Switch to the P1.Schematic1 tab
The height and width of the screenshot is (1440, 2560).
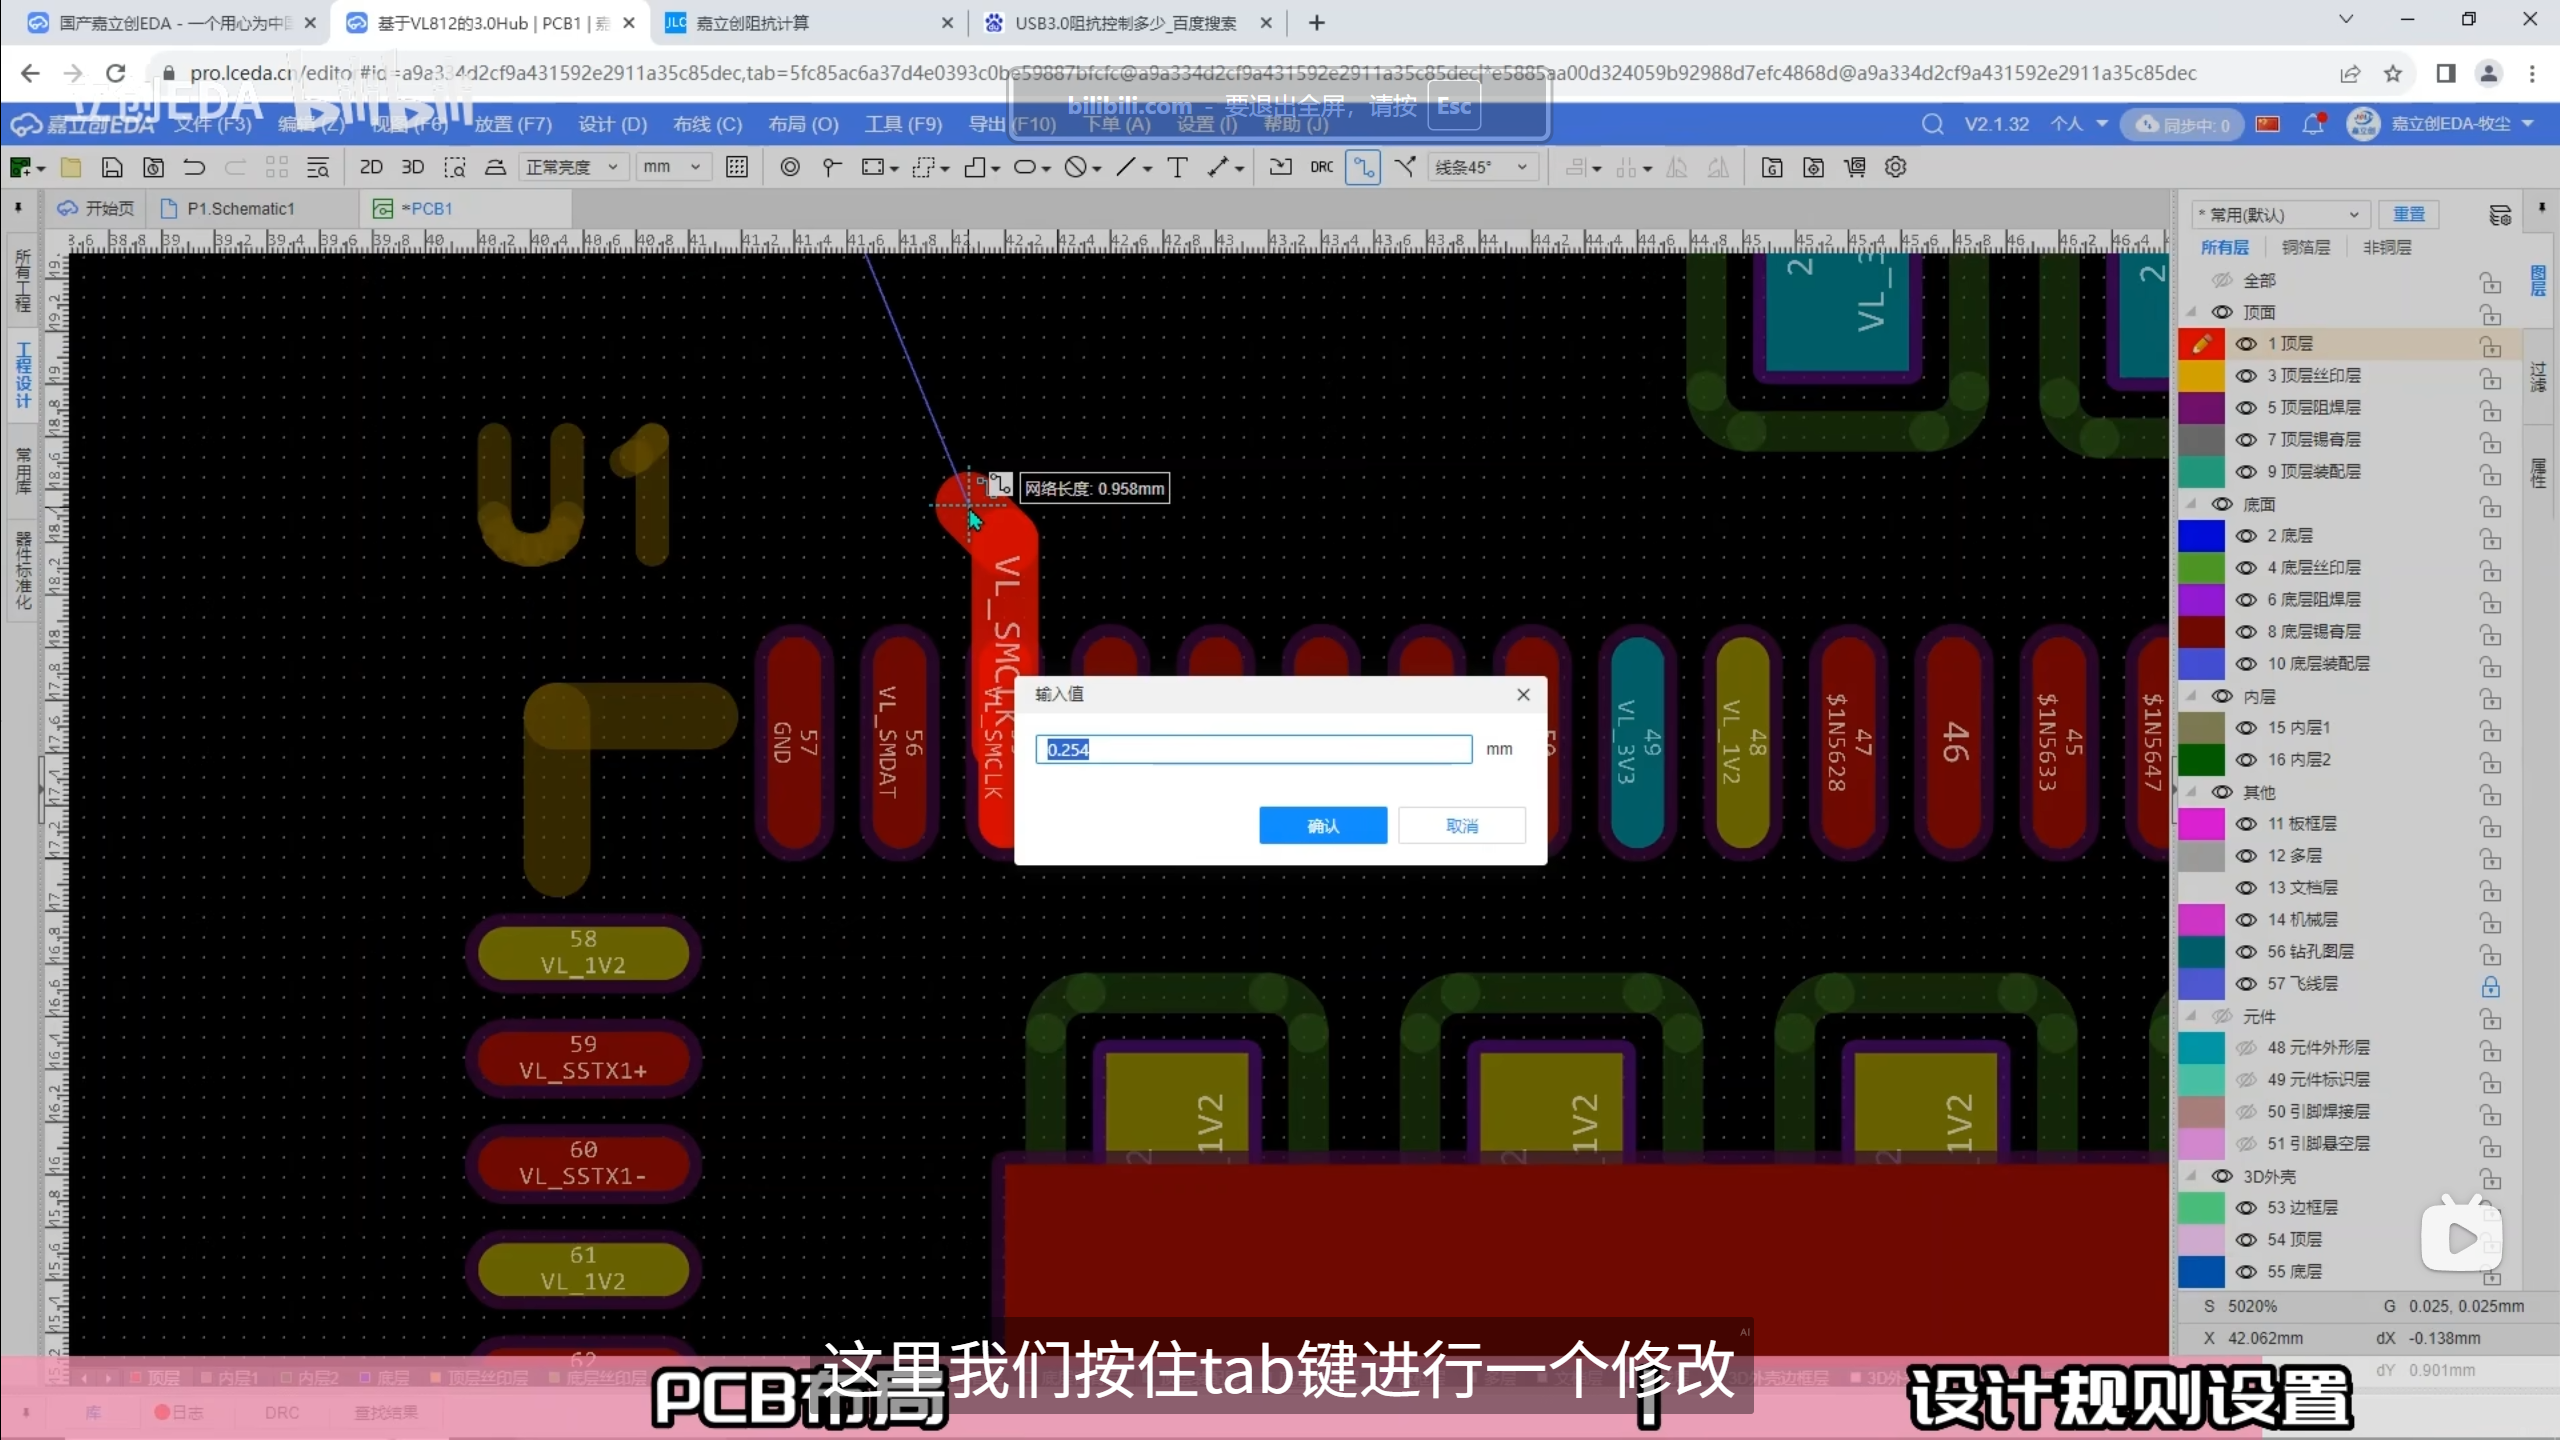coord(240,208)
